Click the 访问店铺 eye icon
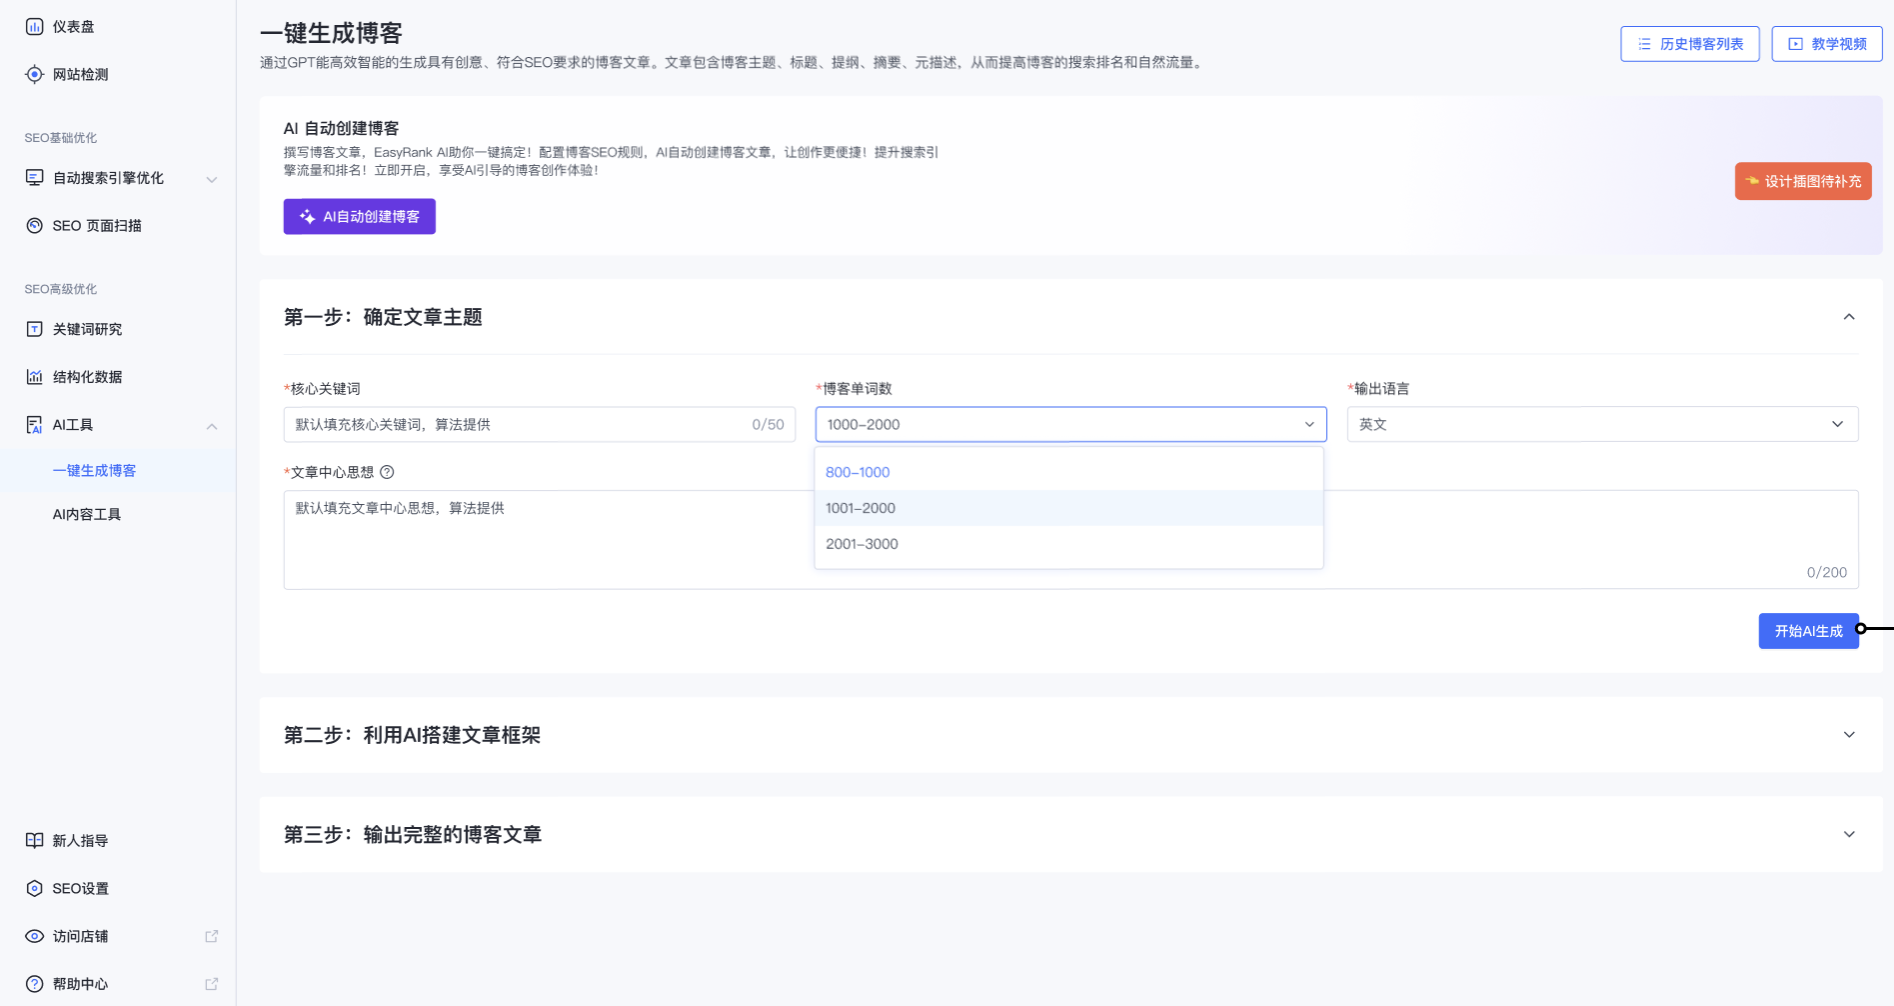The image size is (1894, 1006). tap(34, 936)
